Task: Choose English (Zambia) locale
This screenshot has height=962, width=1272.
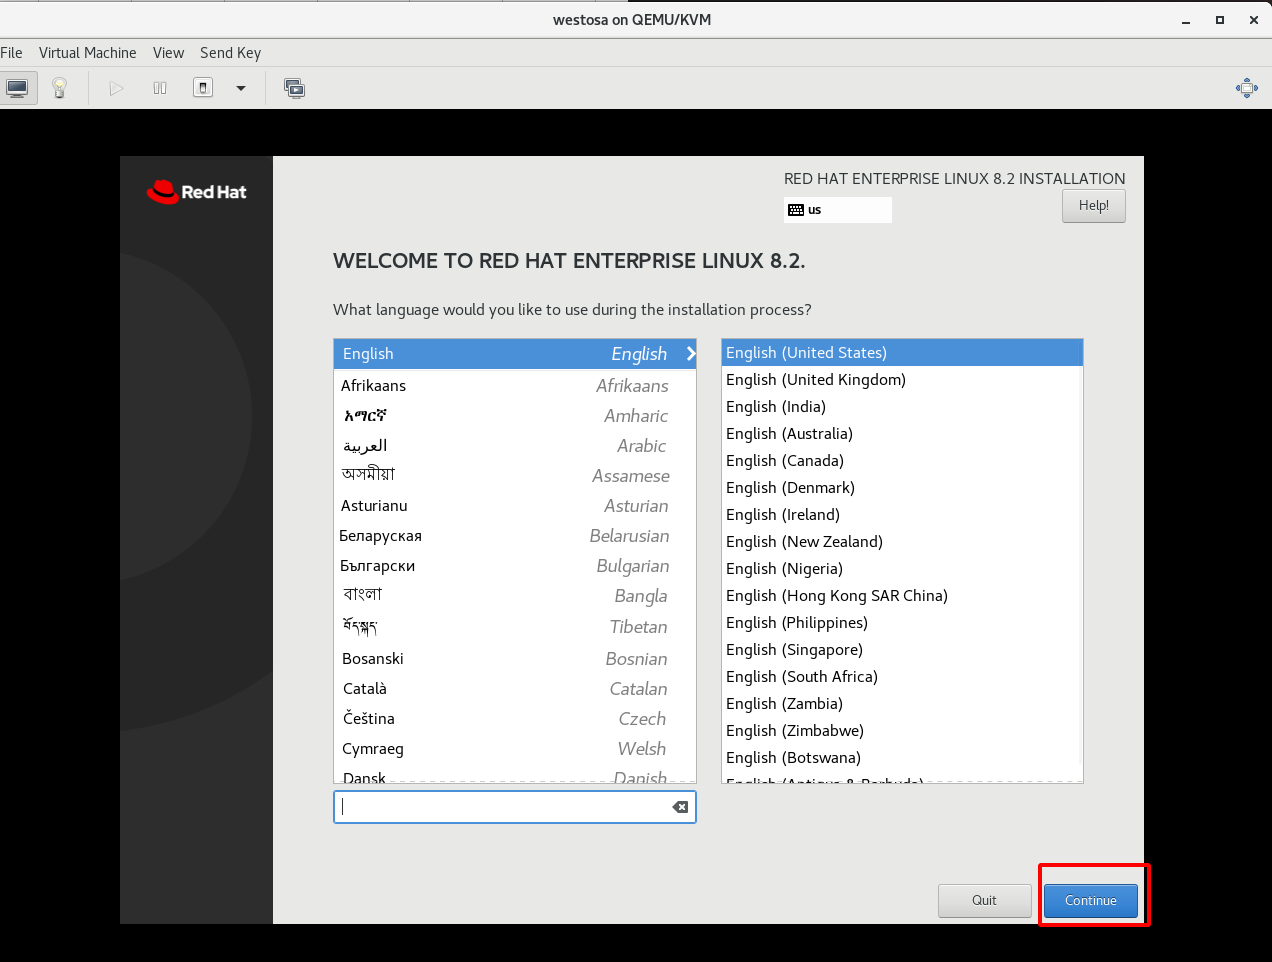Action: (902, 704)
